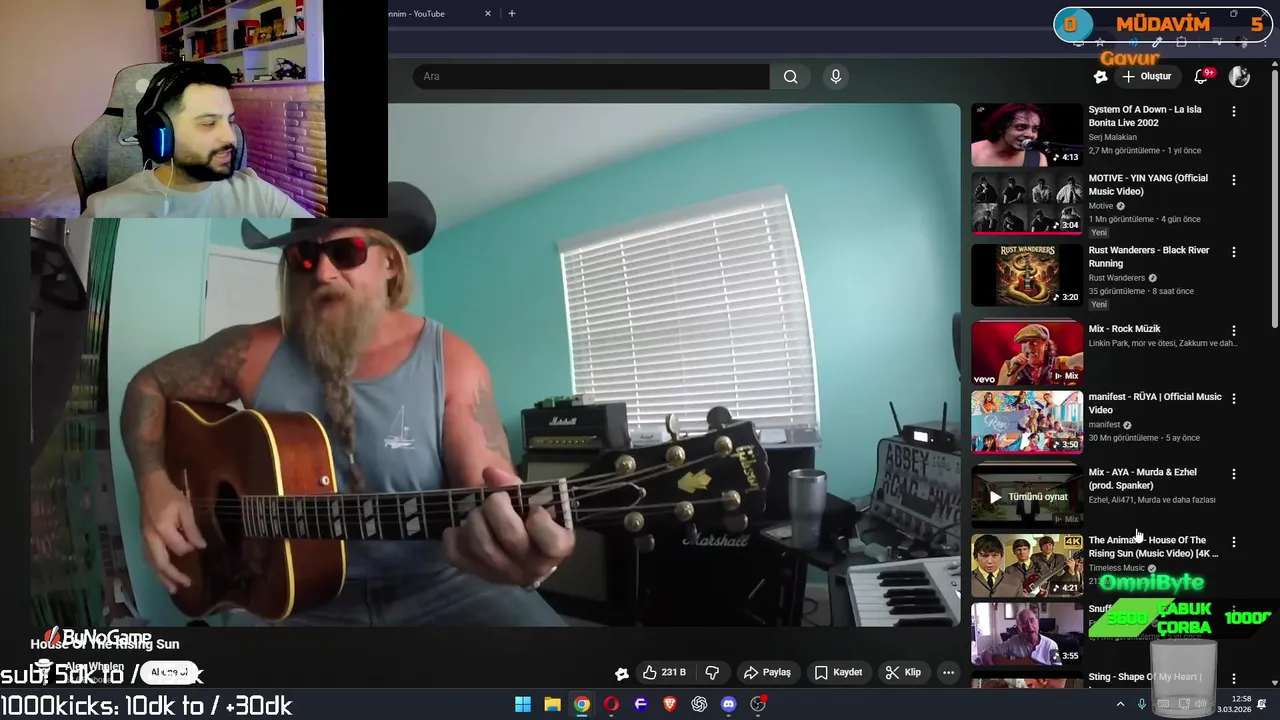Click the Oluştur create button
This screenshot has height=720, width=1280.
[x=1146, y=76]
